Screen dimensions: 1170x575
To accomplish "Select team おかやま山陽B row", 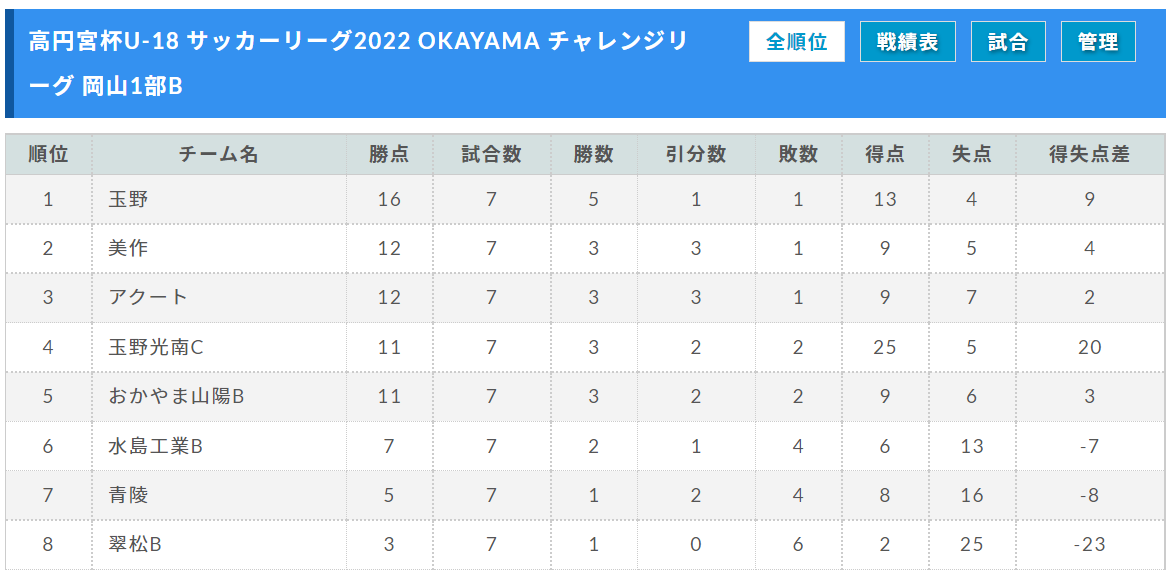I will (x=585, y=396).
